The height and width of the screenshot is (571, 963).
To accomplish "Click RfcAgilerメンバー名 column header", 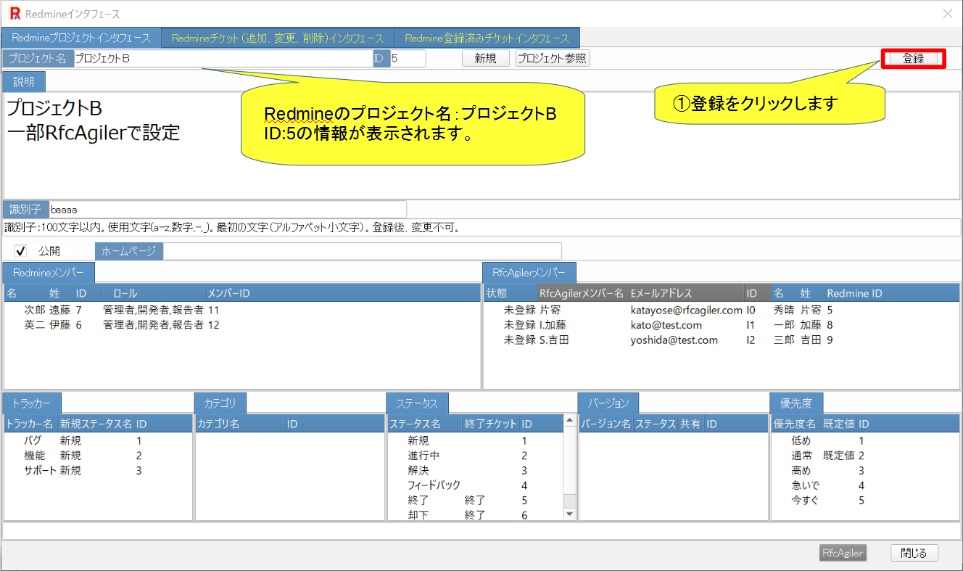I will point(581,293).
